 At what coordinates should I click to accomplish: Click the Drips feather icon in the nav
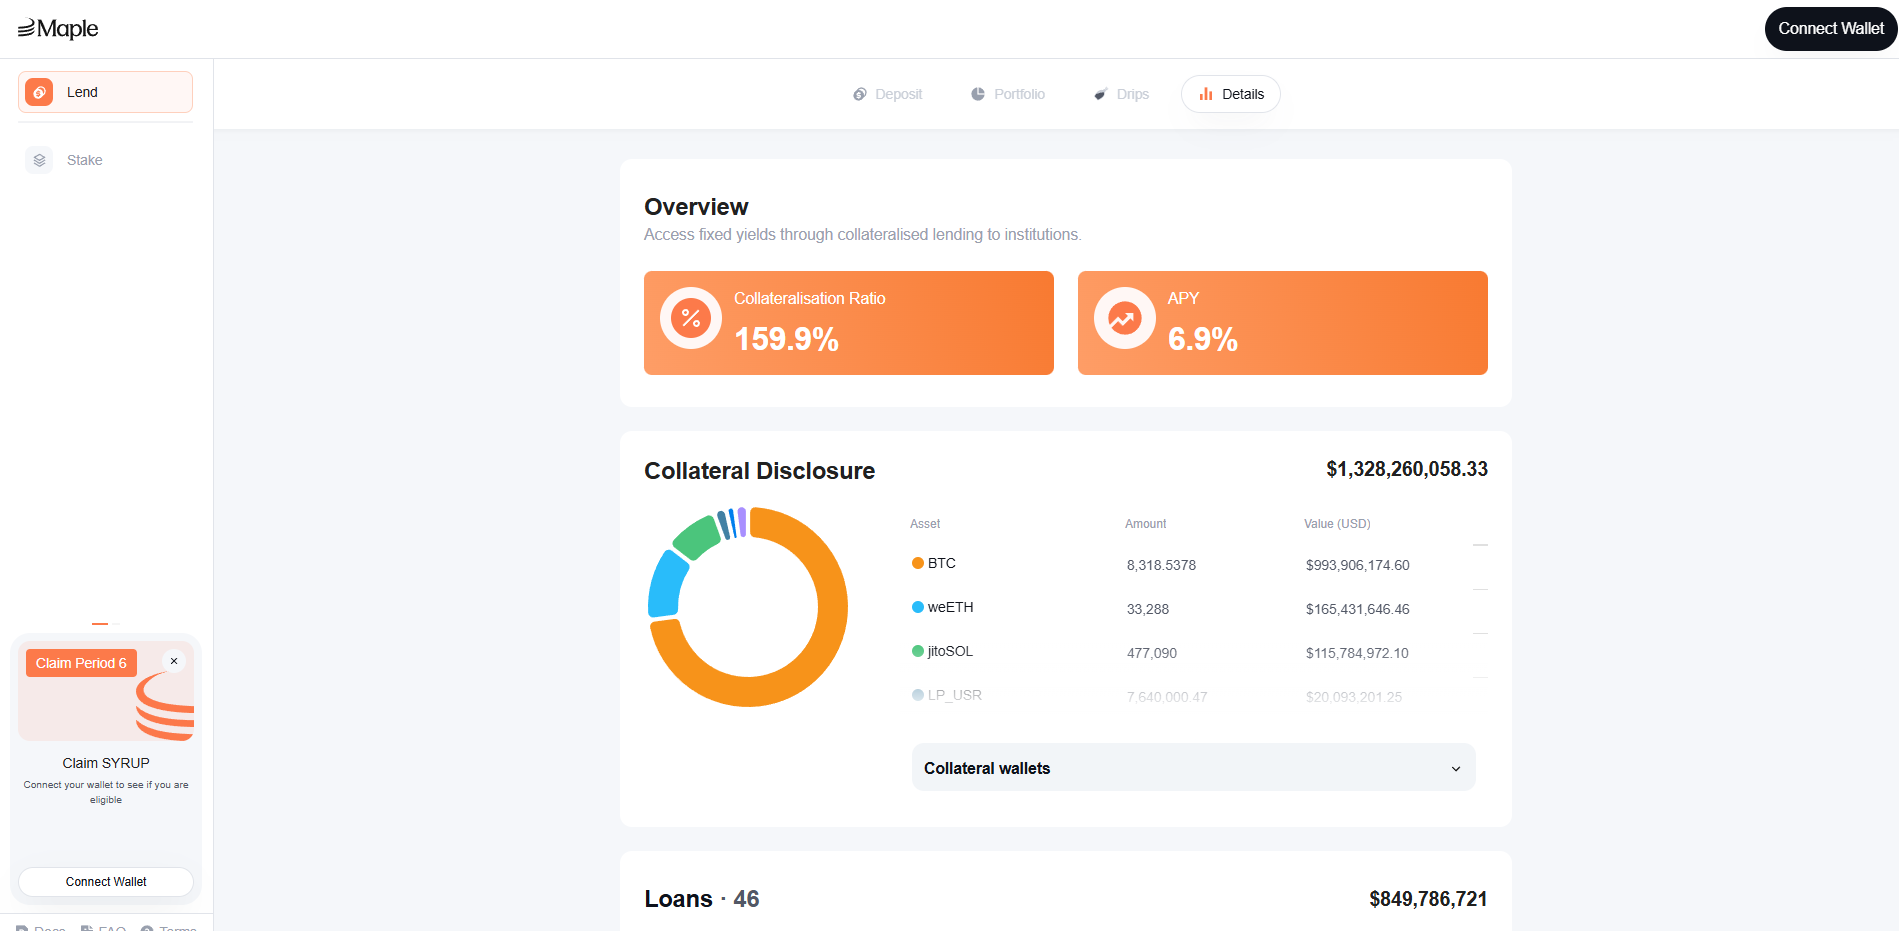click(1100, 93)
